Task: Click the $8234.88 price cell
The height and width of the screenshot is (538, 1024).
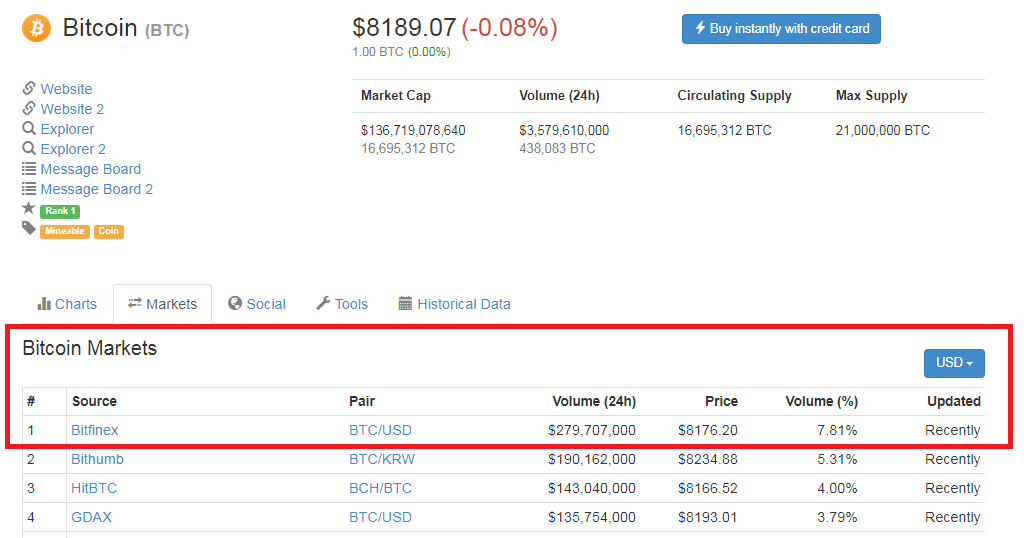Action: click(x=707, y=459)
